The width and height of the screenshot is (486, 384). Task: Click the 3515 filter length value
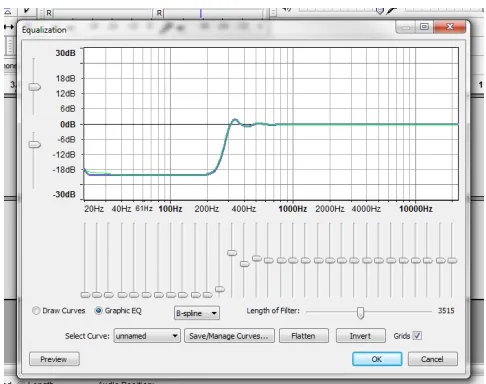click(x=446, y=311)
